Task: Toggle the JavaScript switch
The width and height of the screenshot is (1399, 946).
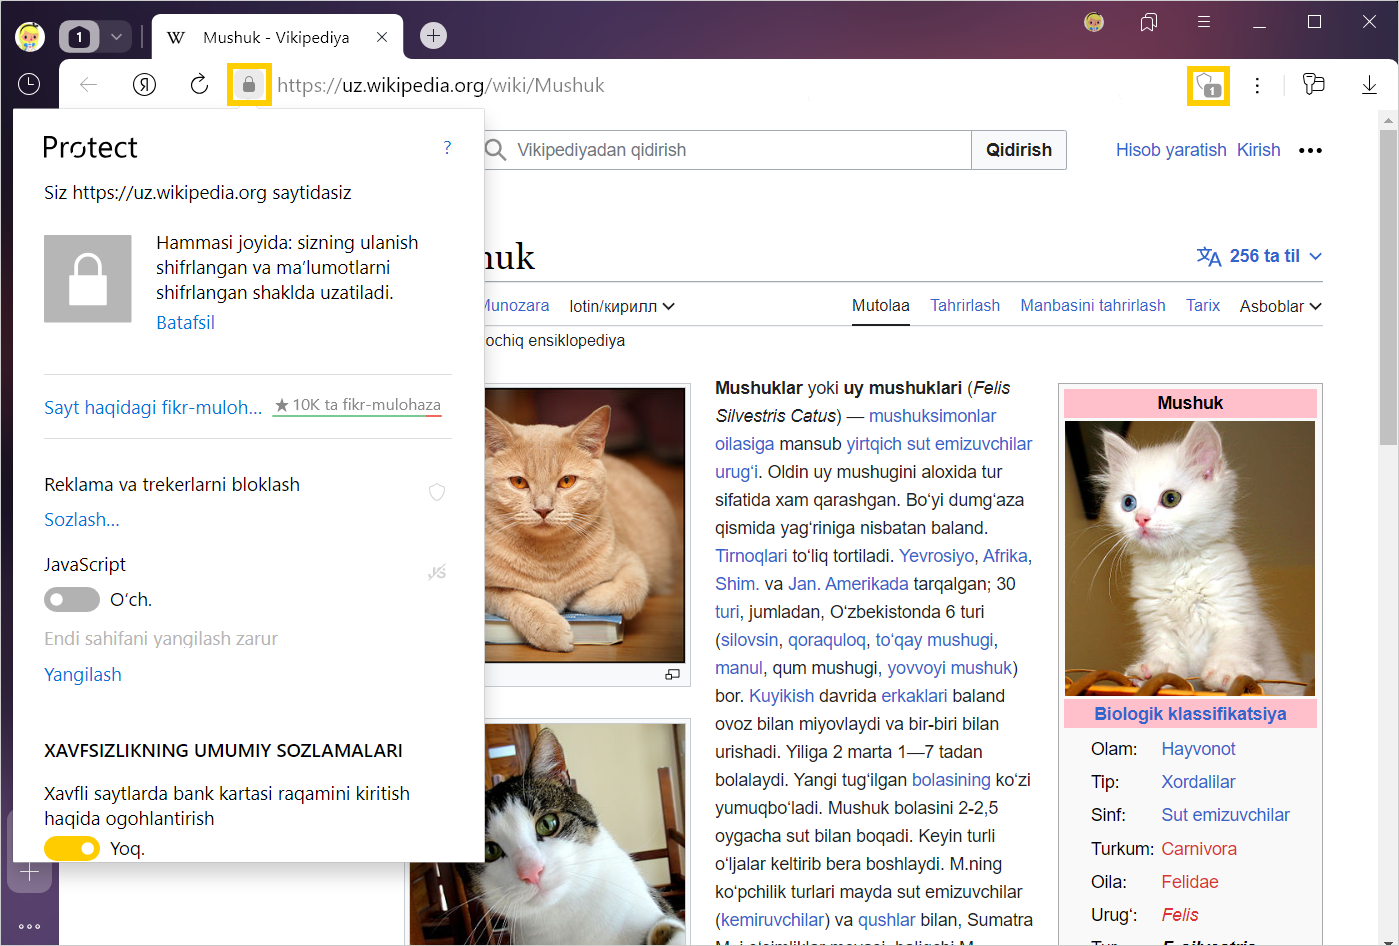Action: (71, 599)
